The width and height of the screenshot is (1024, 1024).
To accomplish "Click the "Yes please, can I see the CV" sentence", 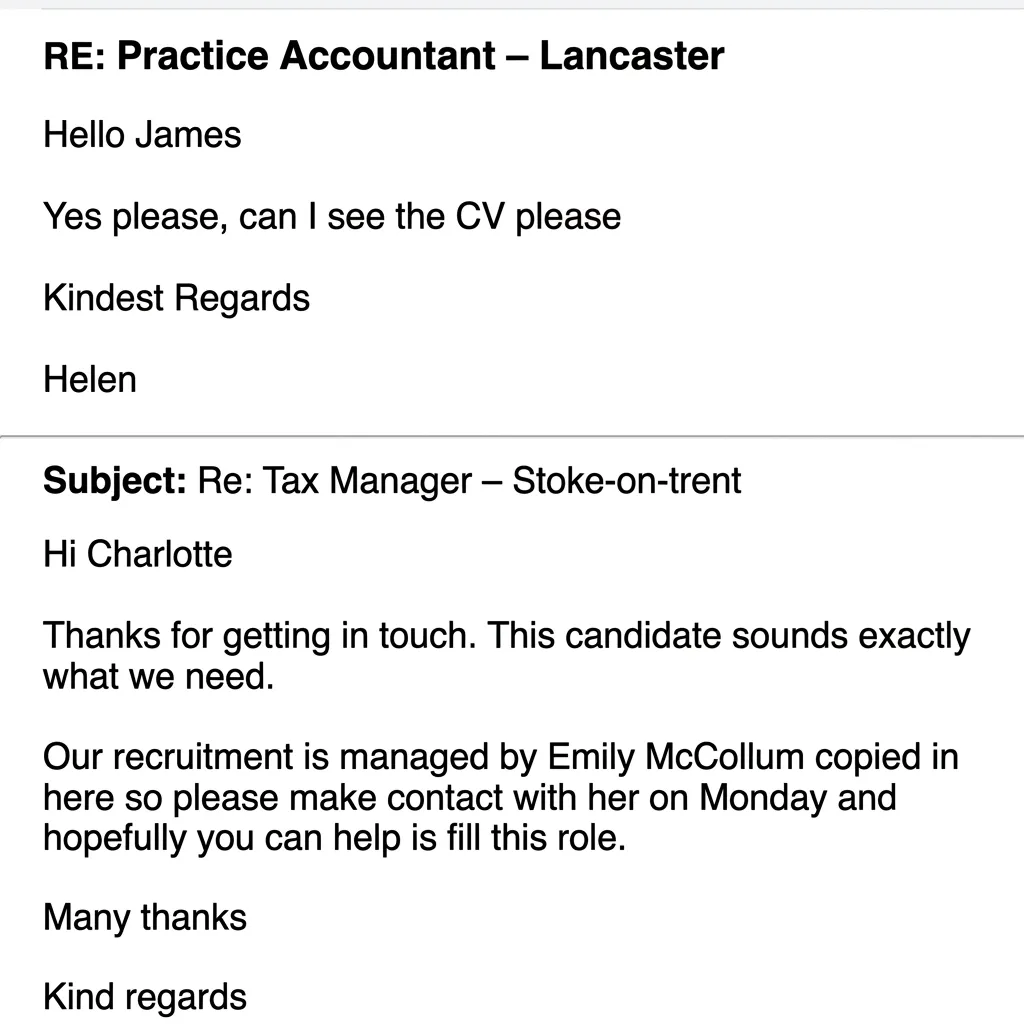I will pyautogui.click(x=332, y=216).
